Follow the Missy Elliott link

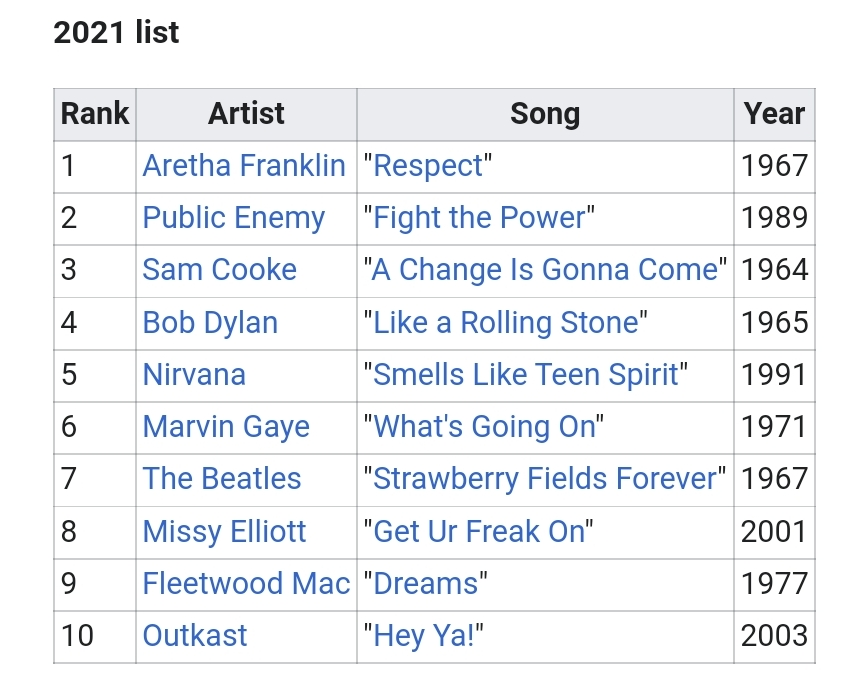point(224,531)
